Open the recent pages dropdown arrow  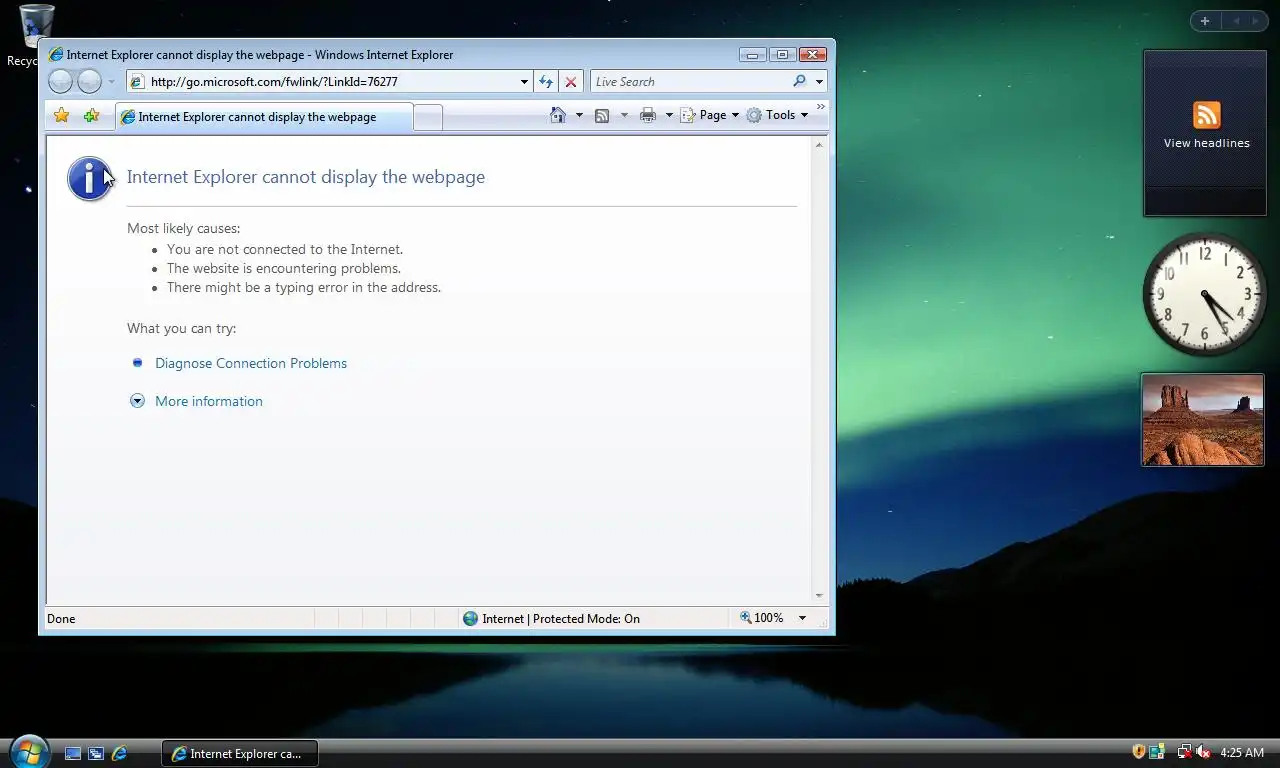pyautogui.click(x=112, y=82)
